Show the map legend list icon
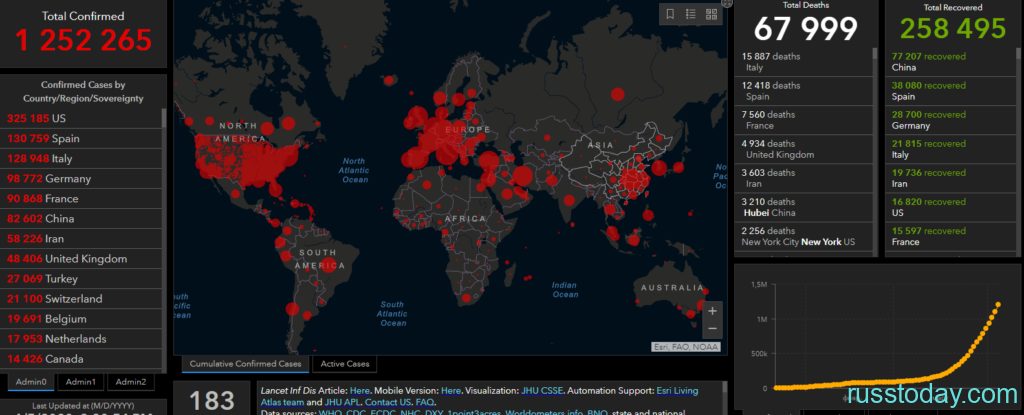 tap(690, 14)
